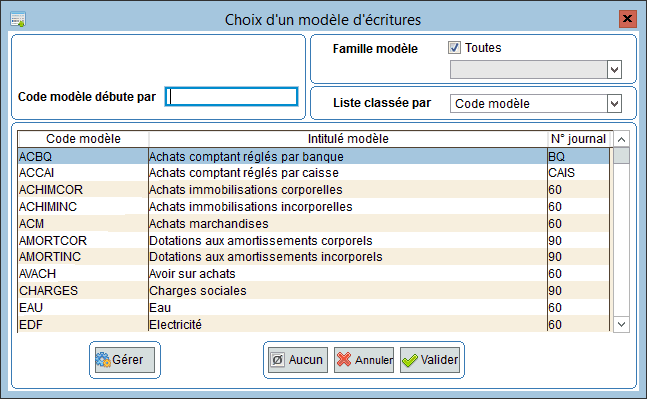Sort by the Code modèle column header
Viewport: 647px width, 399px height.
tap(83, 139)
